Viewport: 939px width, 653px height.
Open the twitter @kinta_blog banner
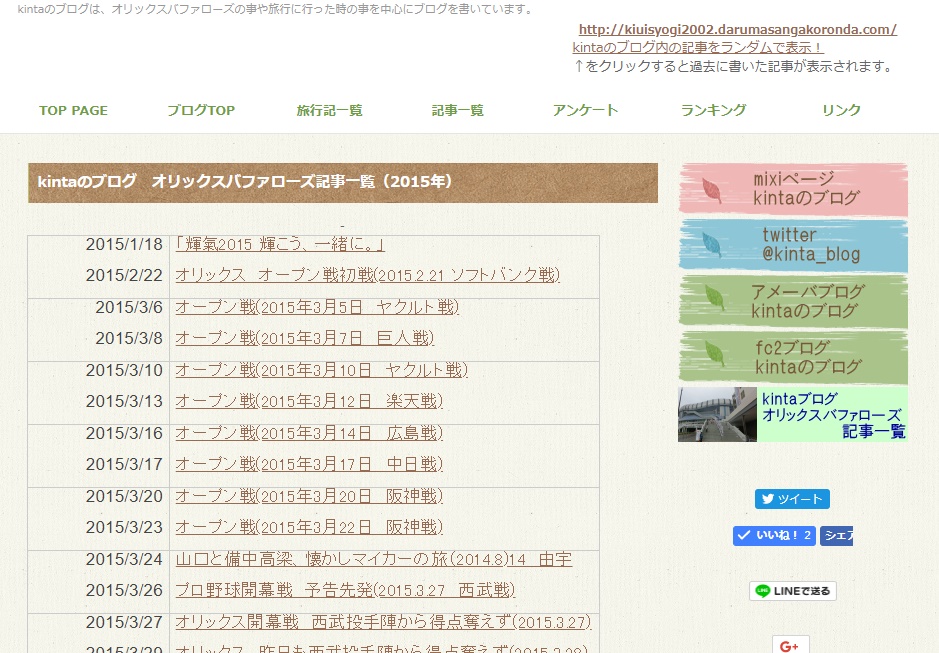793,245
